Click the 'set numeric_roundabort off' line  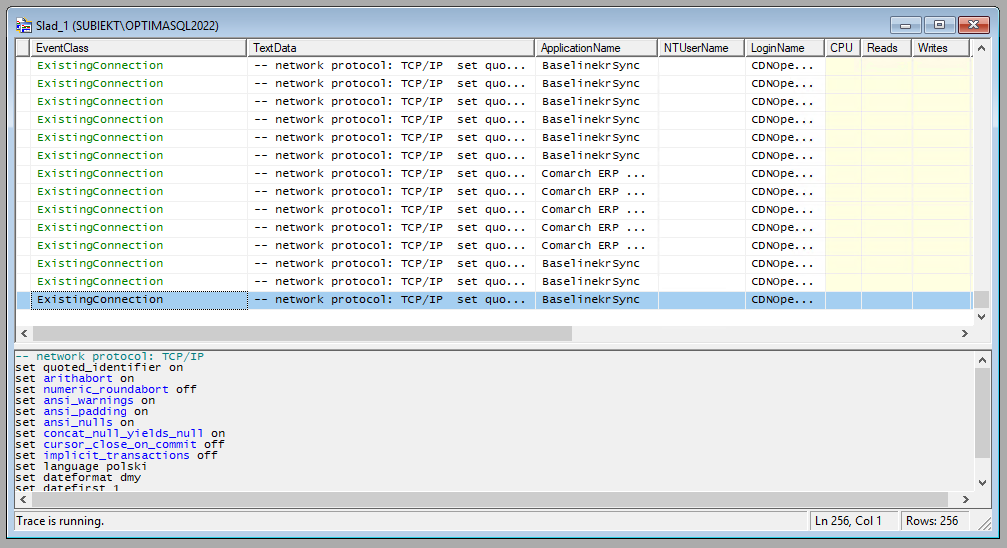tap(106, 389)
